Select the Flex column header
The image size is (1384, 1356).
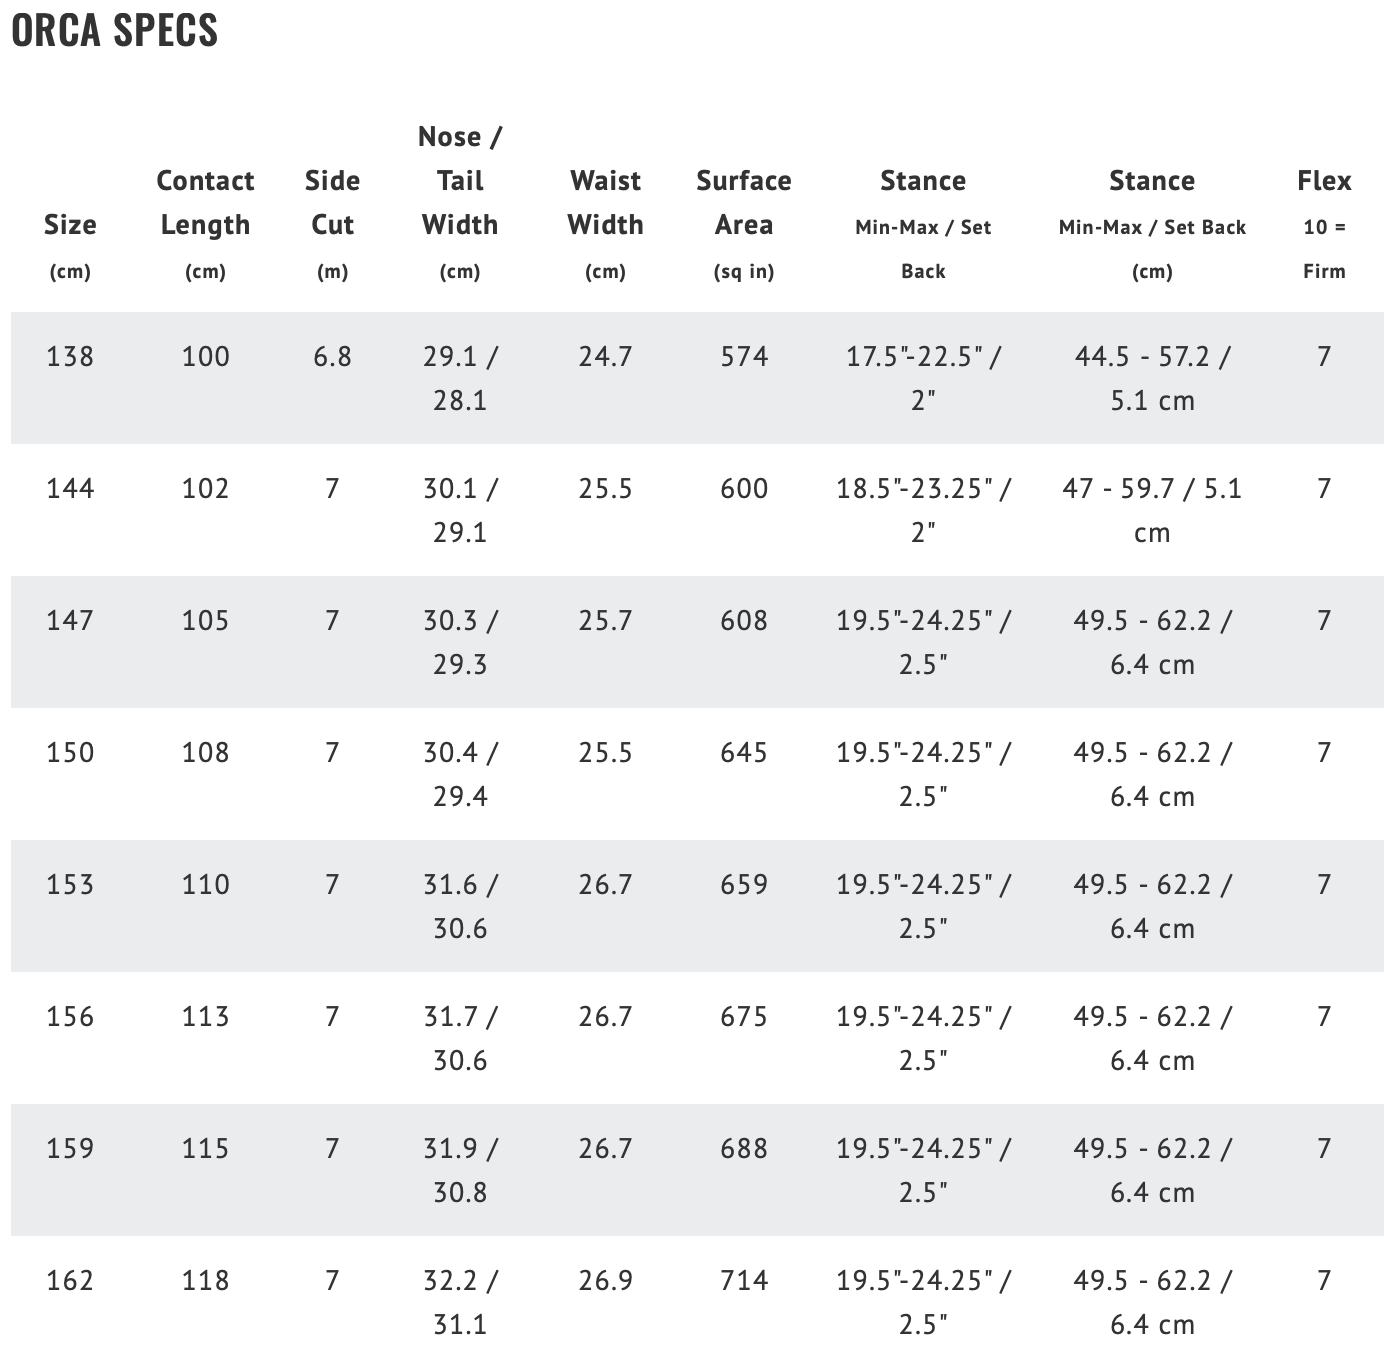click(x=1324, y=181)
